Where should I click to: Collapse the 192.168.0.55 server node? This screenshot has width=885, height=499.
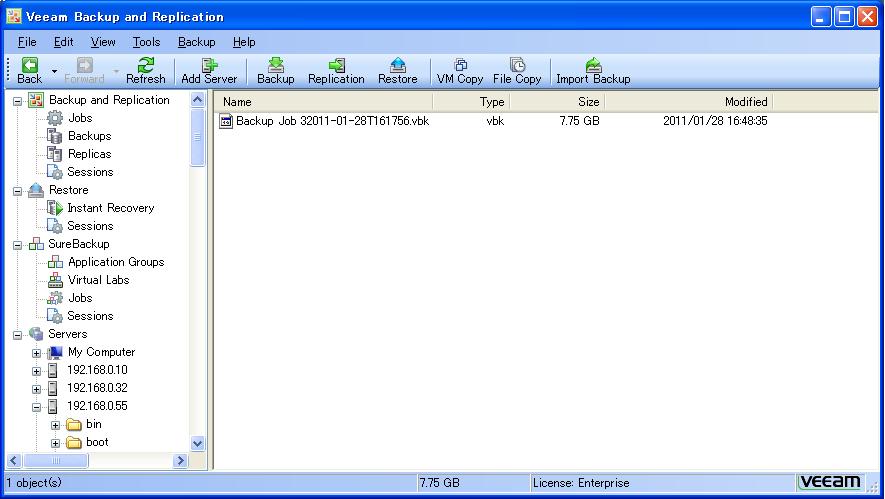coord(36,408)
